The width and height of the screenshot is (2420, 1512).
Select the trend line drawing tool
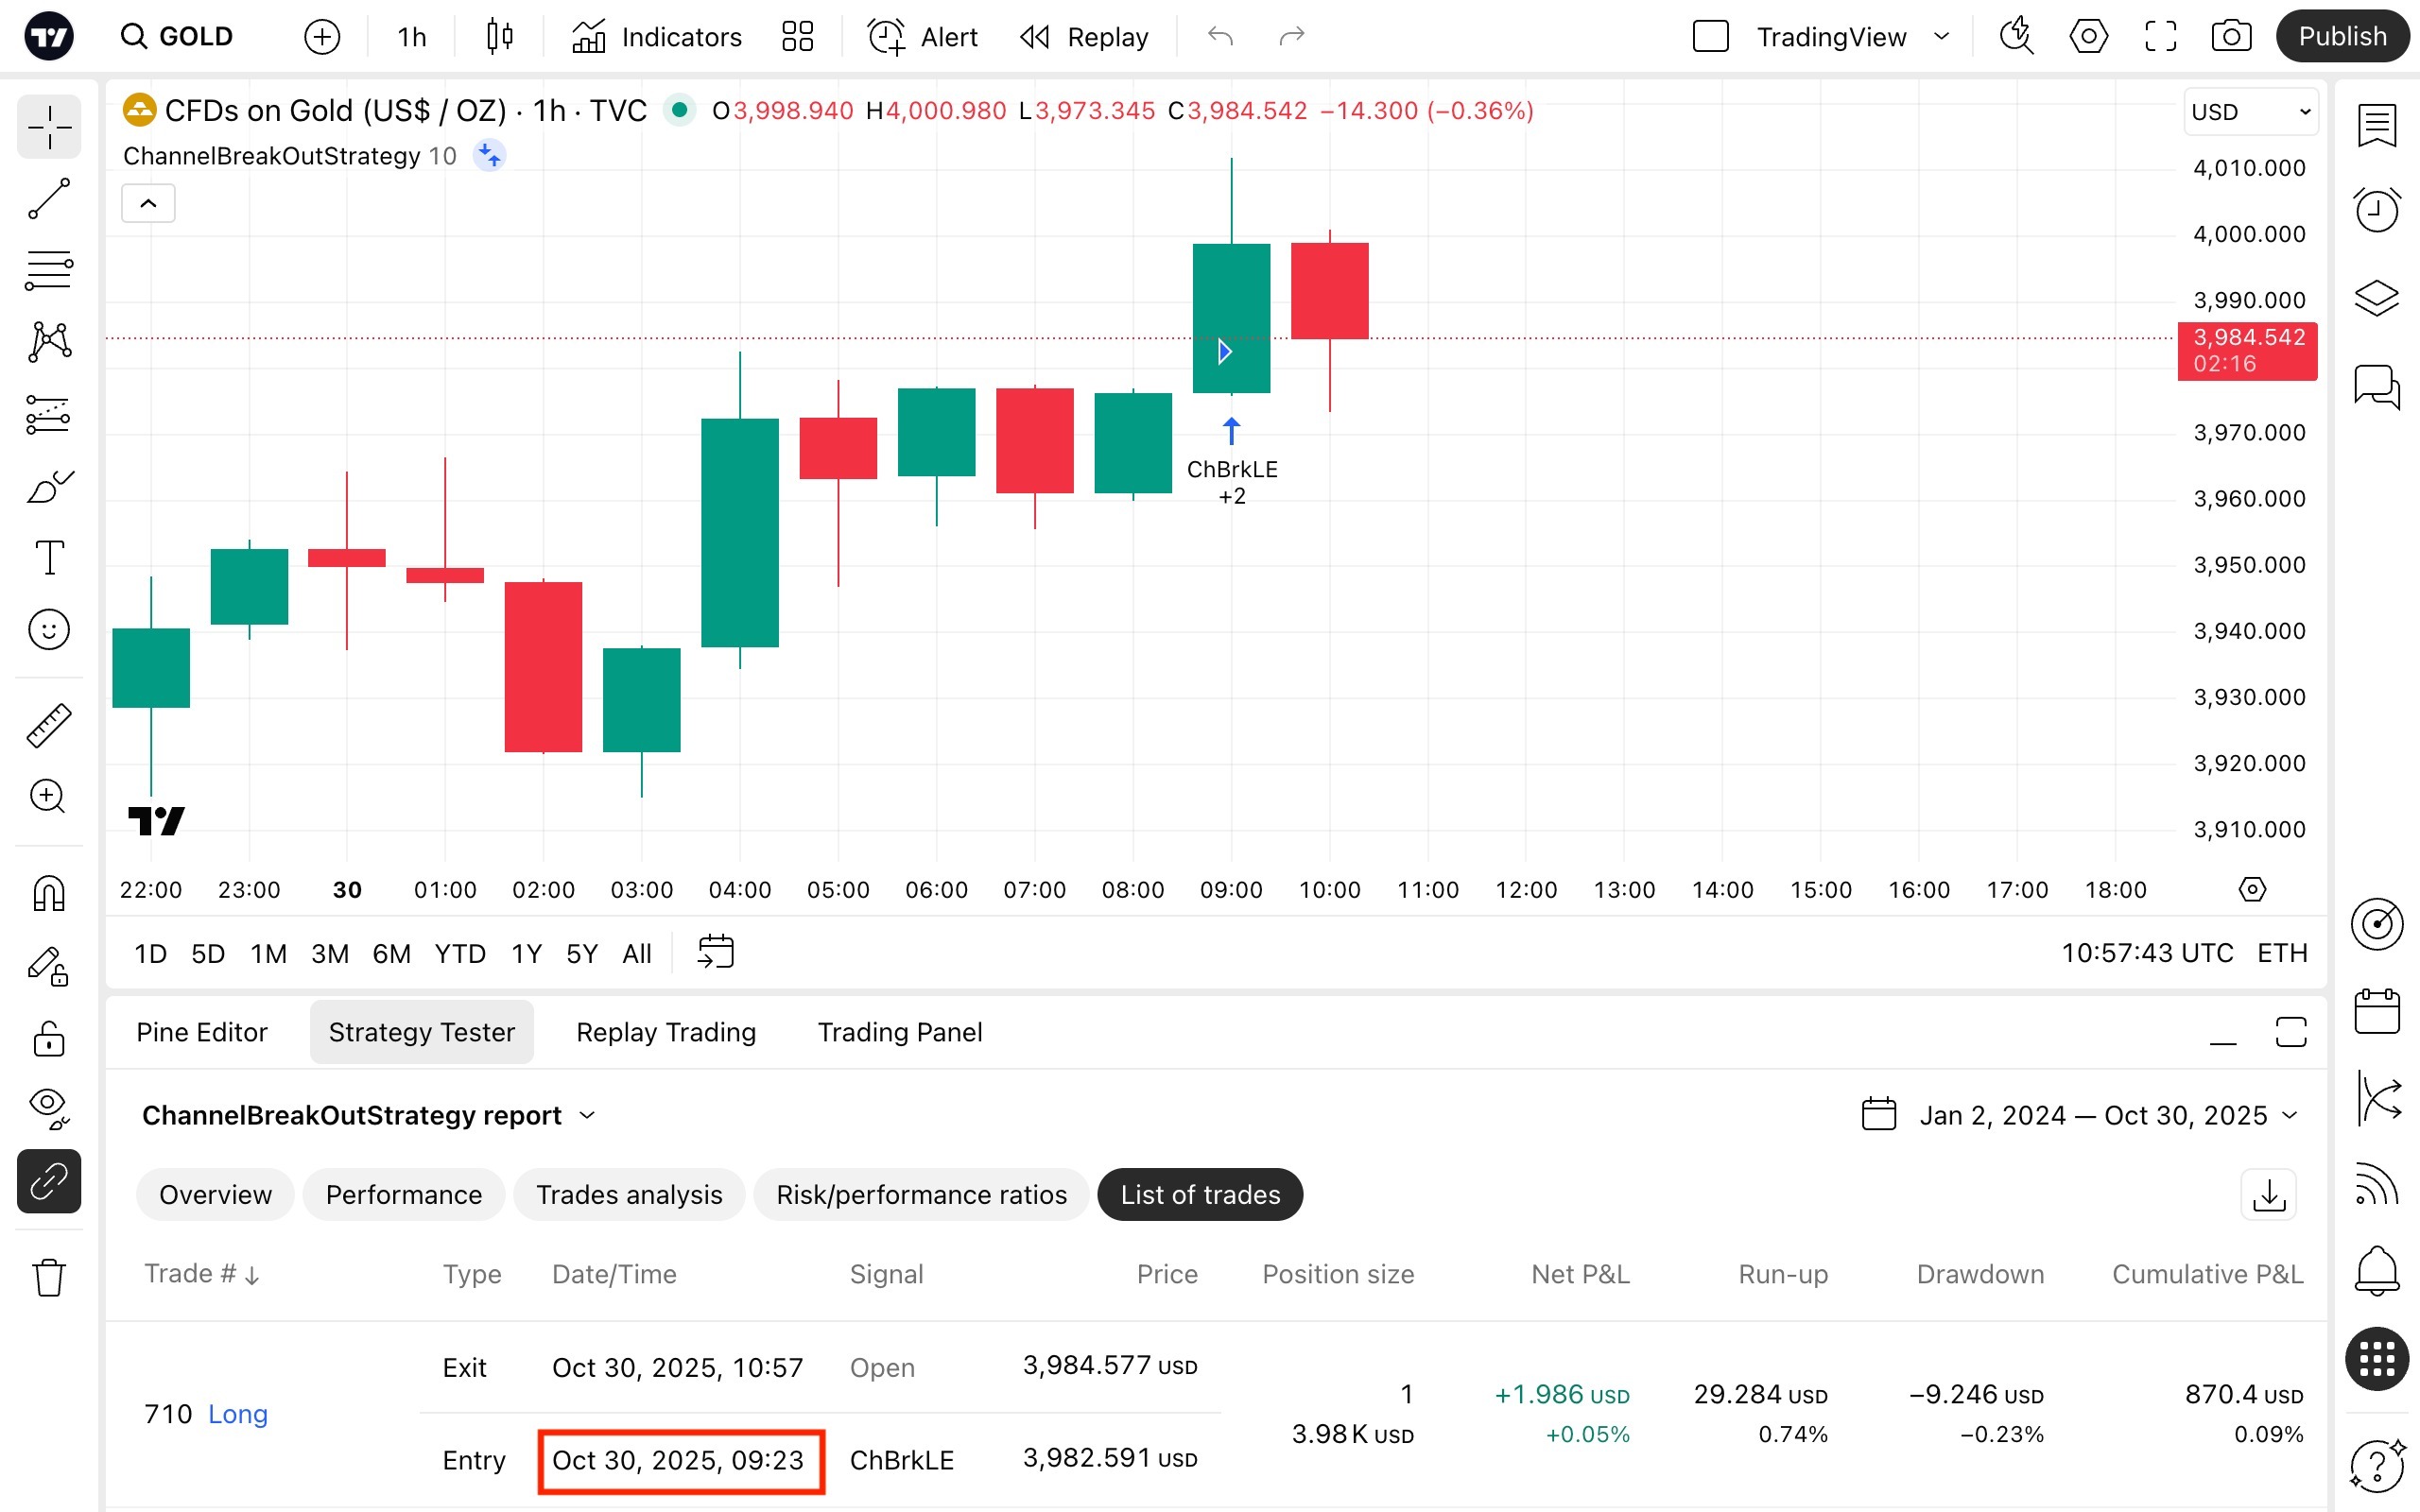(49, 199)
